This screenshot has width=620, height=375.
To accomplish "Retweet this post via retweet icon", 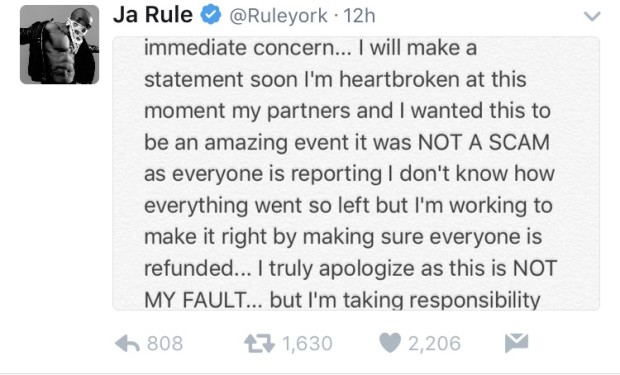I will pyautogui.click(x=259, y=343).
